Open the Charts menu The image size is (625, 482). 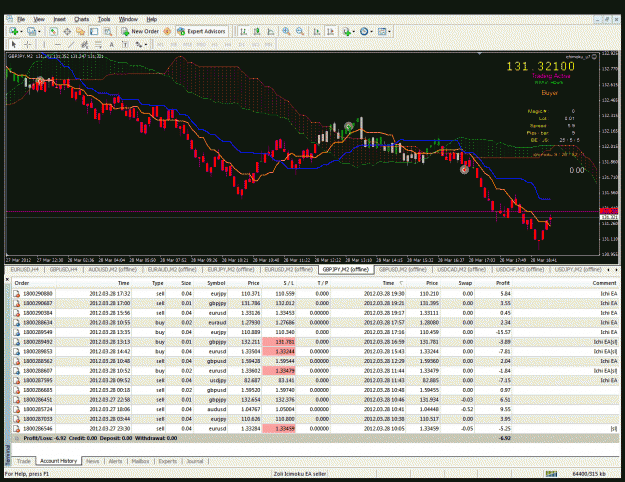point(81,19)
